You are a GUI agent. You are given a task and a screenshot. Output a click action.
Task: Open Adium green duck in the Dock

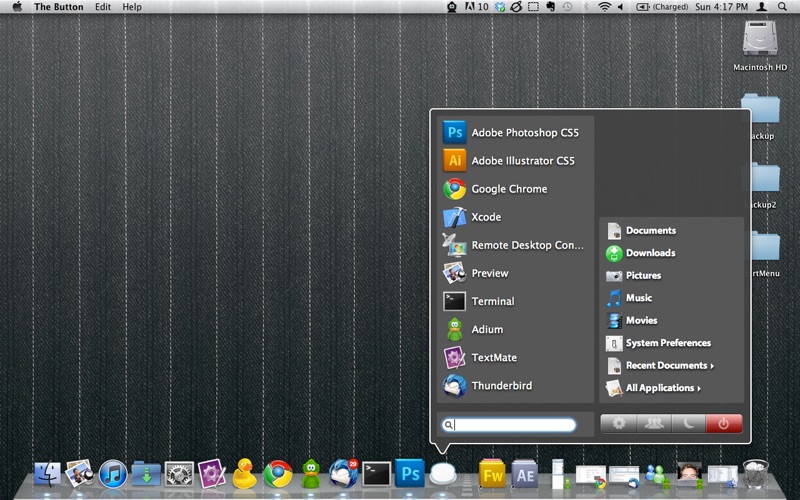coord(311,473)
